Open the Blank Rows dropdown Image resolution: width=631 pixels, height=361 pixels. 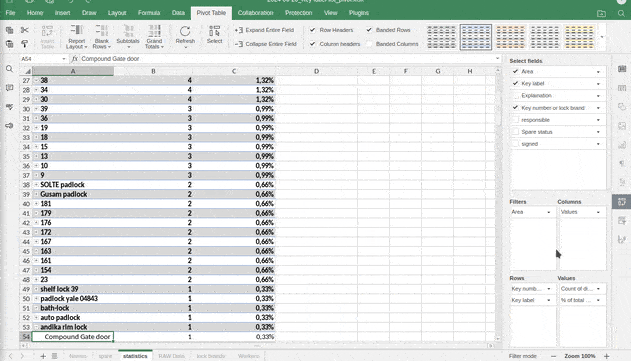click(x=101, y=37)
